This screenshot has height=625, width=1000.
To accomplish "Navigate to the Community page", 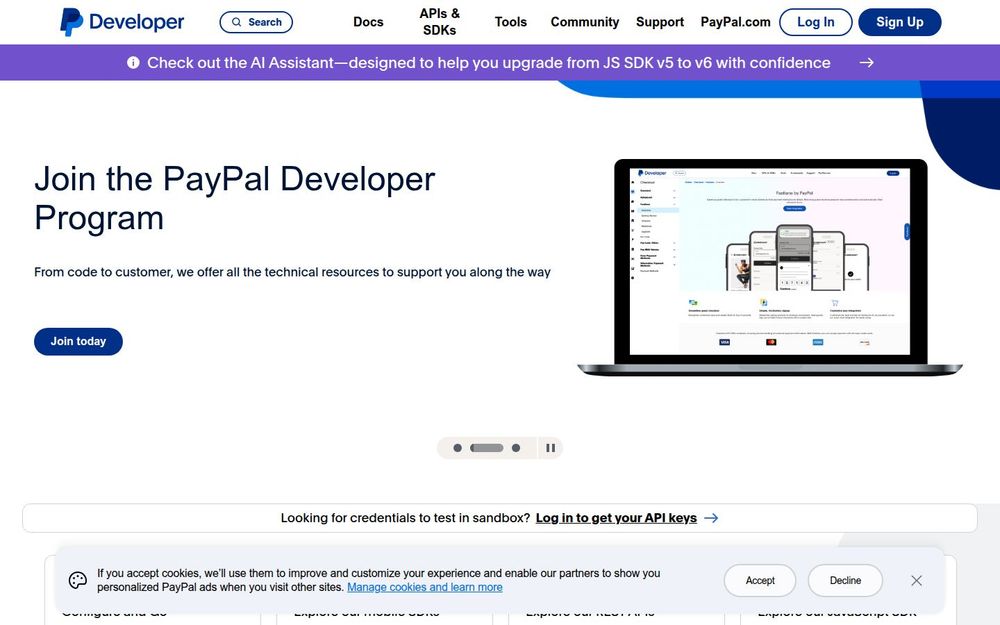I will [584, 21].
